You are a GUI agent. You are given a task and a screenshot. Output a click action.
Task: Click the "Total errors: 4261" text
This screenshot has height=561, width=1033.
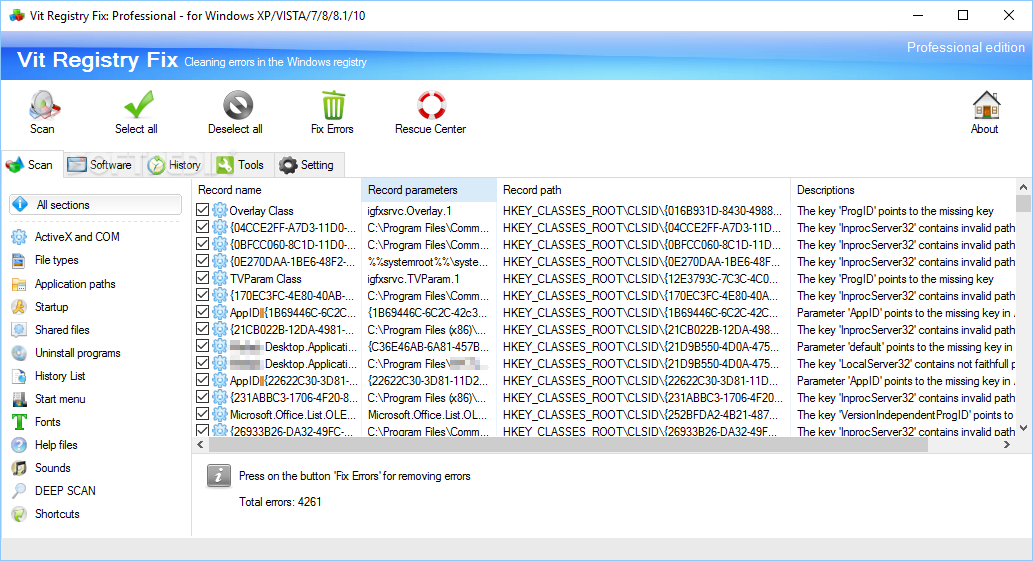click(x=280, y=502)
